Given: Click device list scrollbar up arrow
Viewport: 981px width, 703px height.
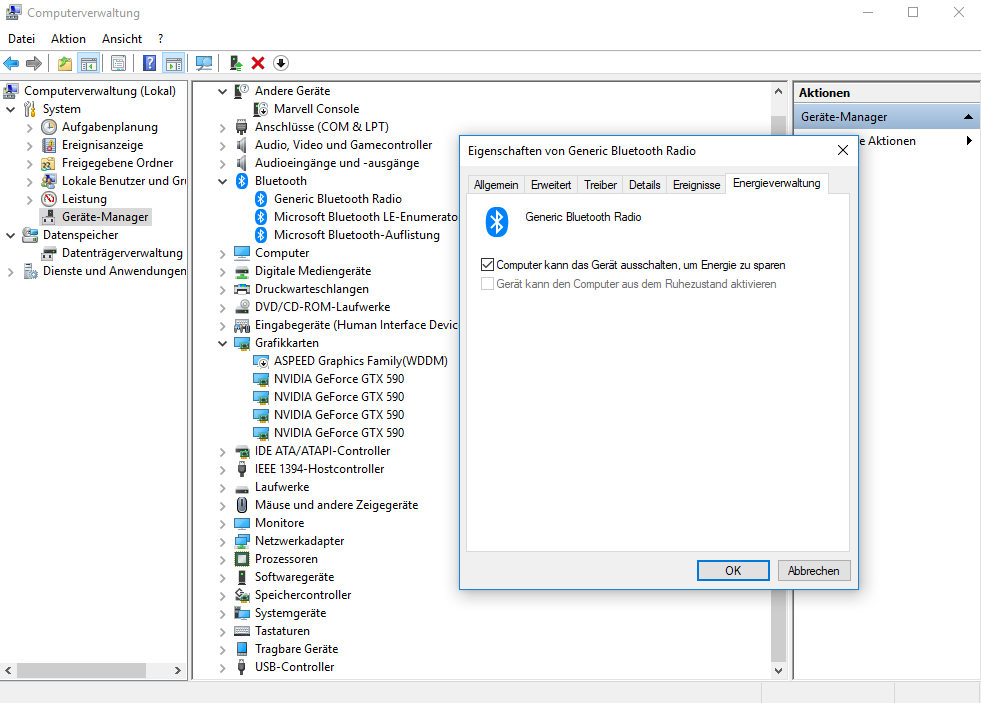Looking at the screenshot, I should [x=778, y=91].
